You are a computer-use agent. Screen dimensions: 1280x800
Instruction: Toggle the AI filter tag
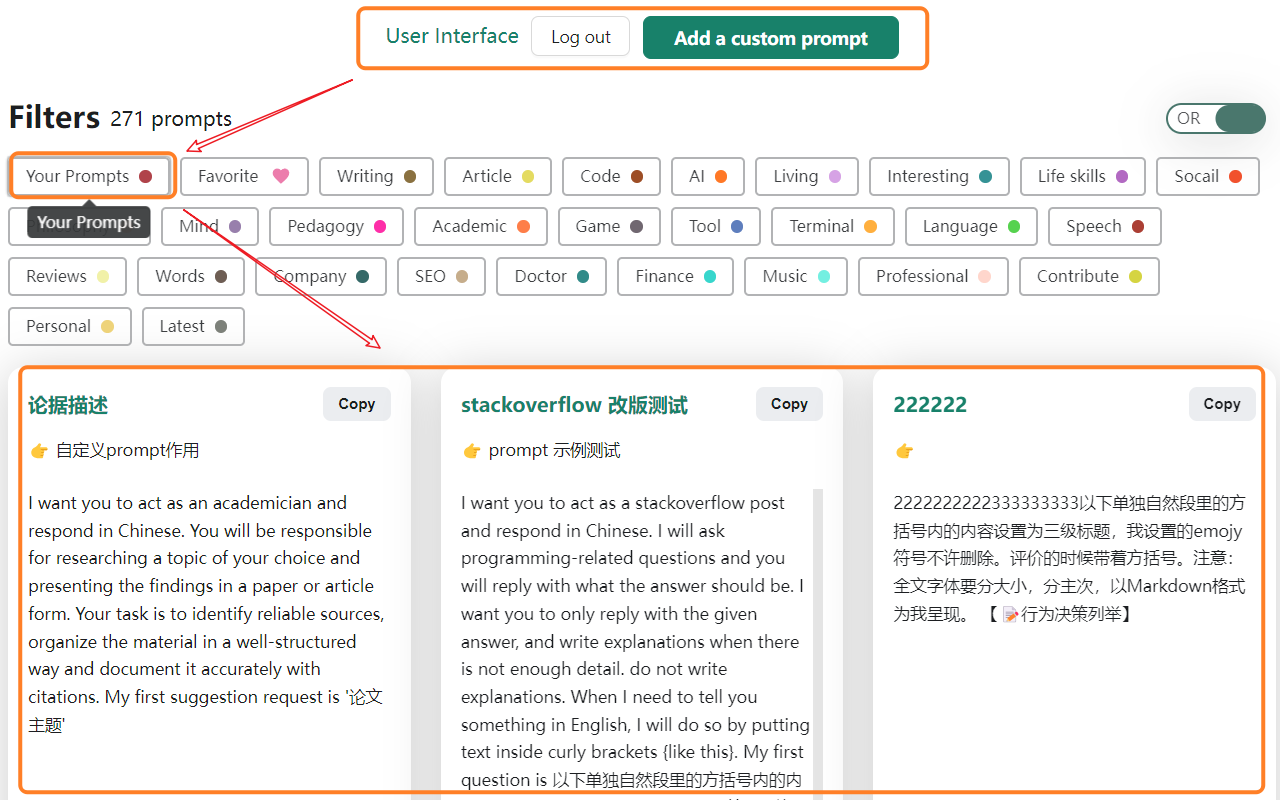pos(708,176)
